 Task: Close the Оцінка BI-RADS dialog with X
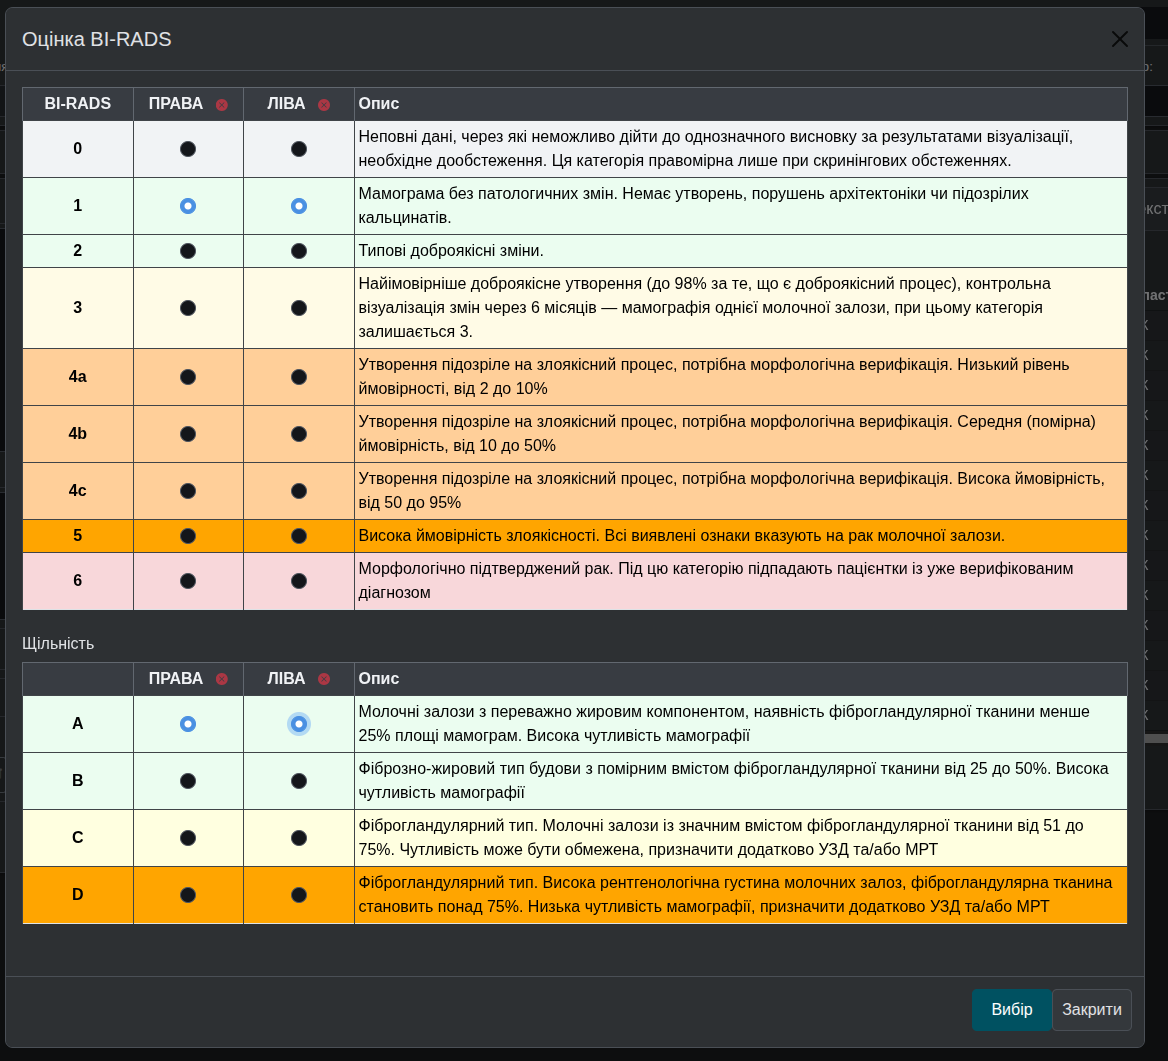point(1120,39)
